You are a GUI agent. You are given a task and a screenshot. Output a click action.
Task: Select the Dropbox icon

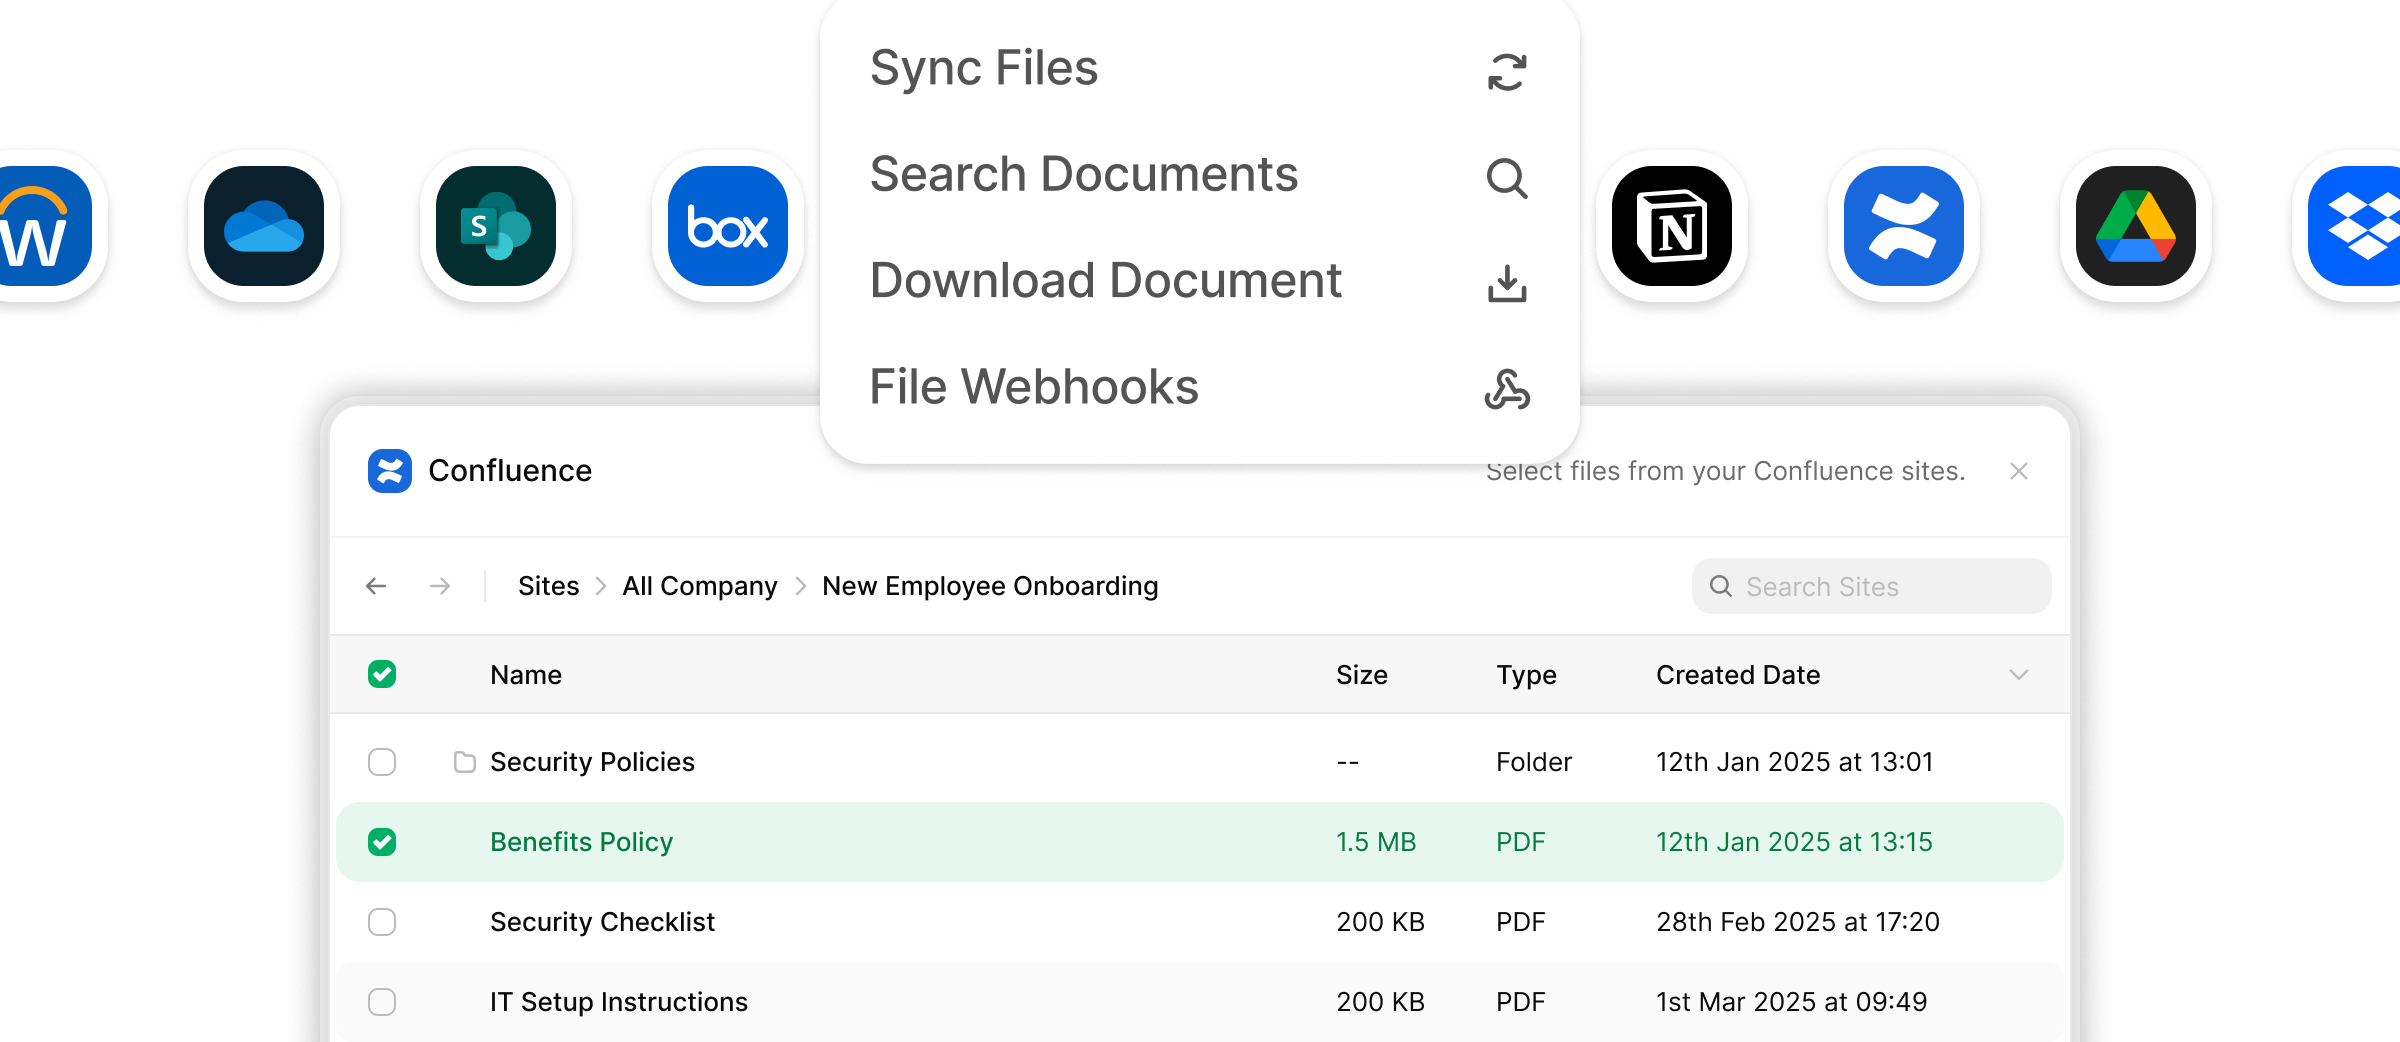click(x=2356, y=226)
